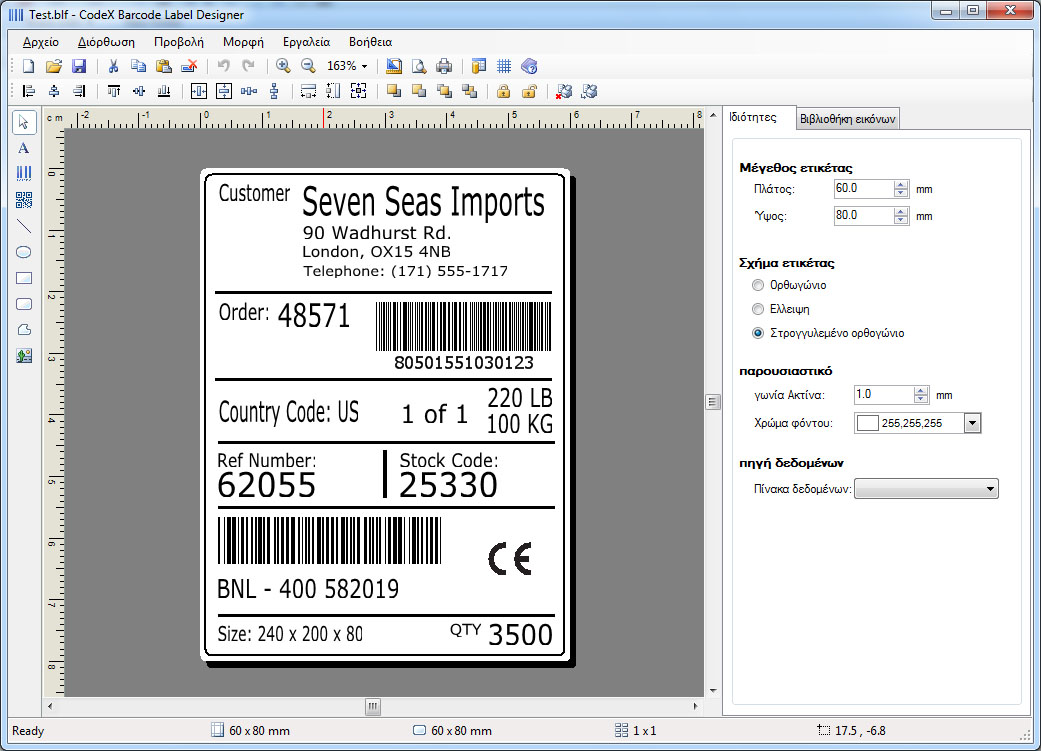Paste from the clipboard

point(163,66)
